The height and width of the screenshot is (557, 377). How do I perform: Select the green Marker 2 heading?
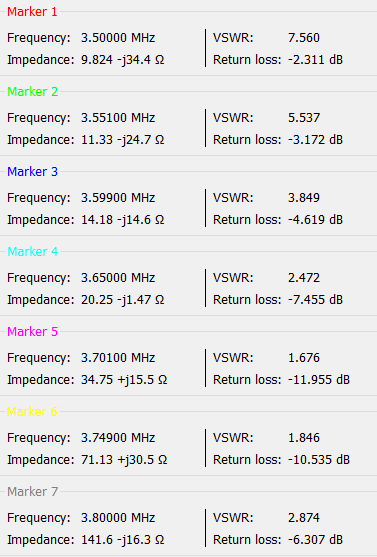[32, 92]
